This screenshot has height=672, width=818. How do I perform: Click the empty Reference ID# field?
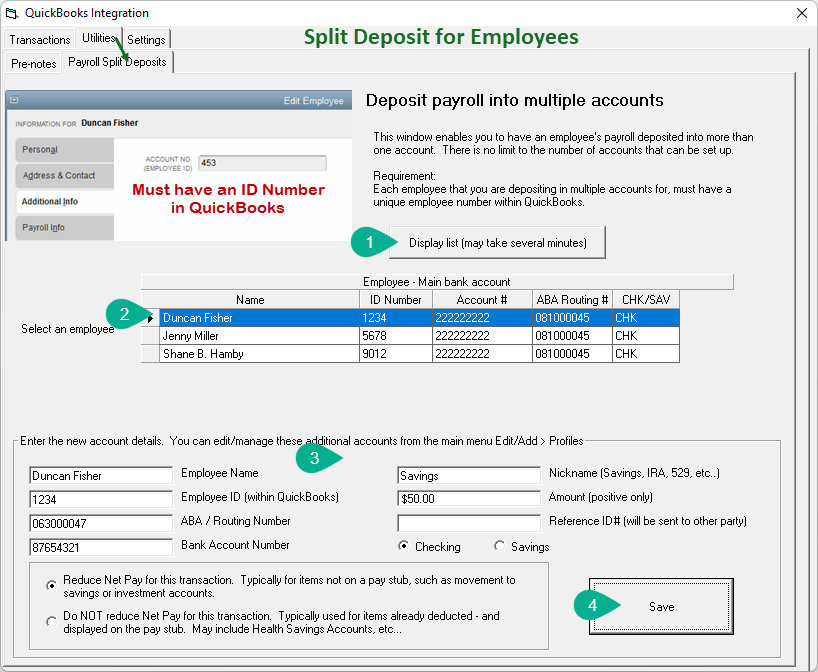tap(469, 522)
